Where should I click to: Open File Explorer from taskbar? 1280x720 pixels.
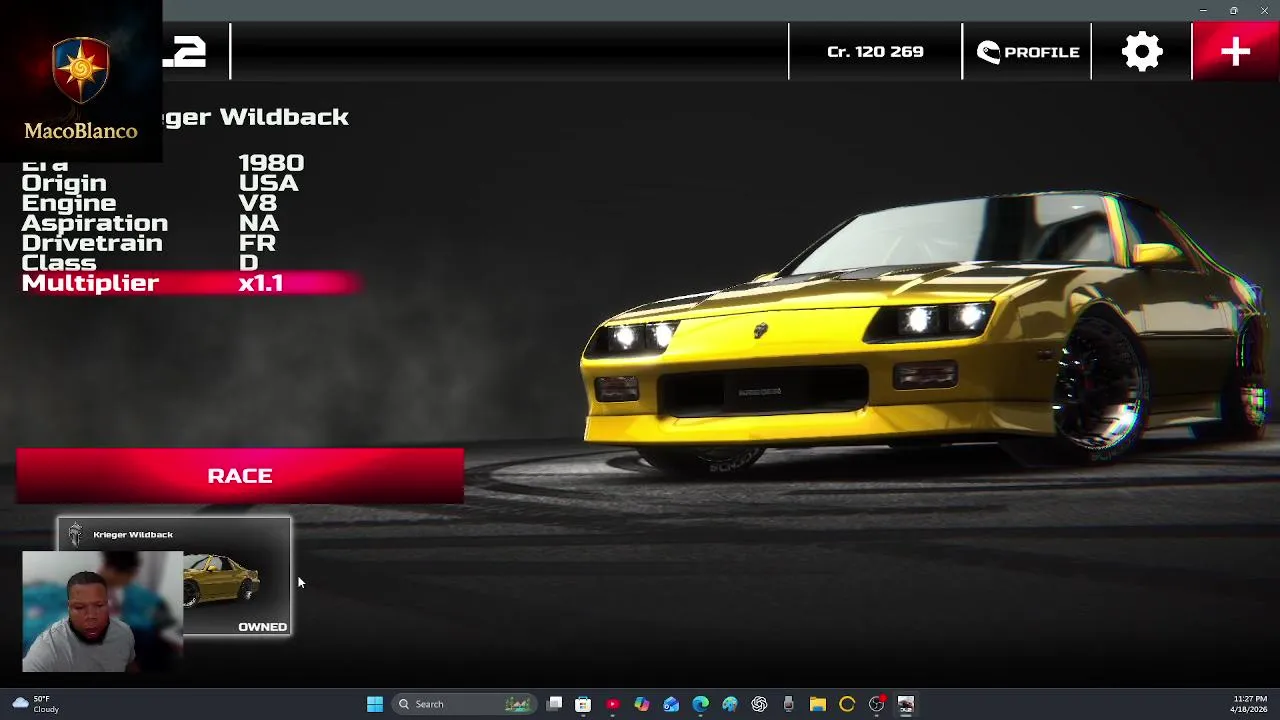pyautogui.click(x=817, y=704)
